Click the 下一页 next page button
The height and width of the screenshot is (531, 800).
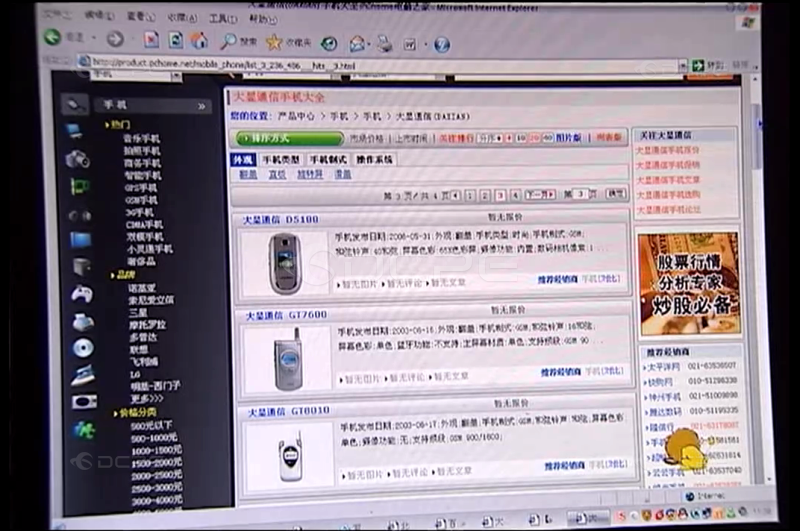point(540,195)
